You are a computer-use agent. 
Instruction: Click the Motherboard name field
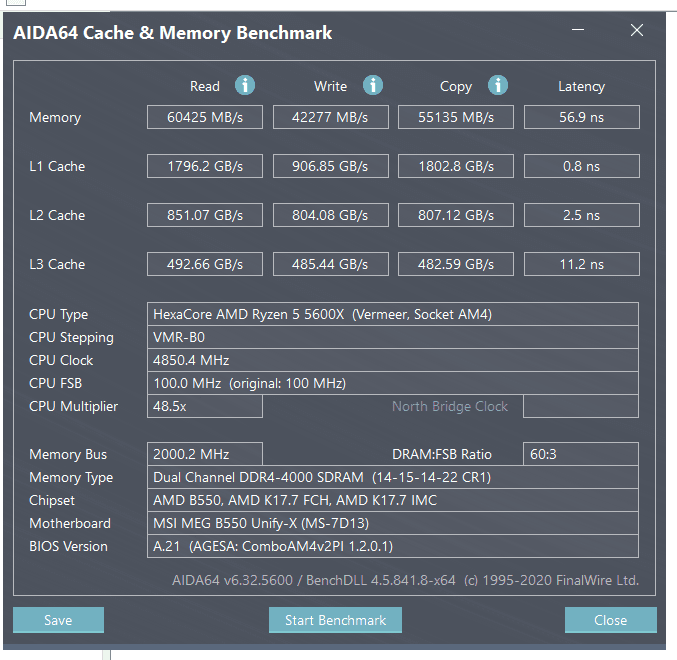point(392,523)
